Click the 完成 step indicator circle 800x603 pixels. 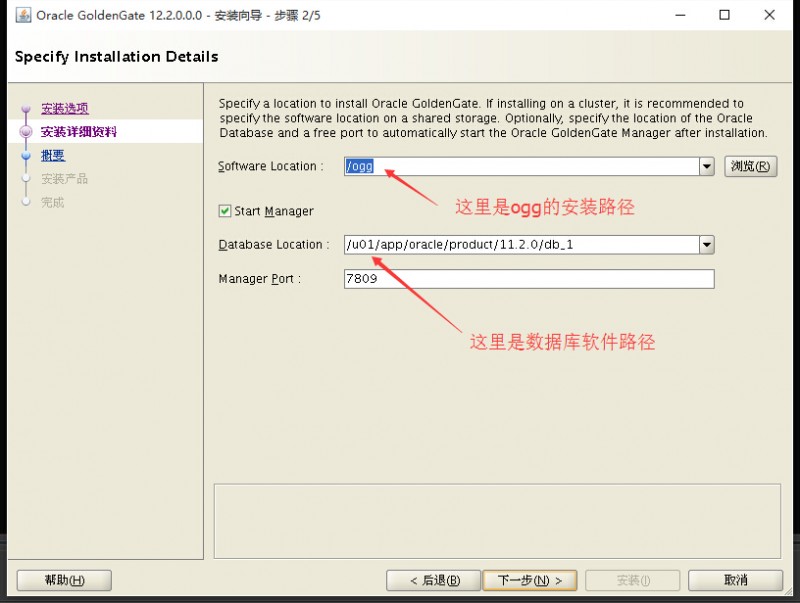pyautogui.click(x=26, y=201)
